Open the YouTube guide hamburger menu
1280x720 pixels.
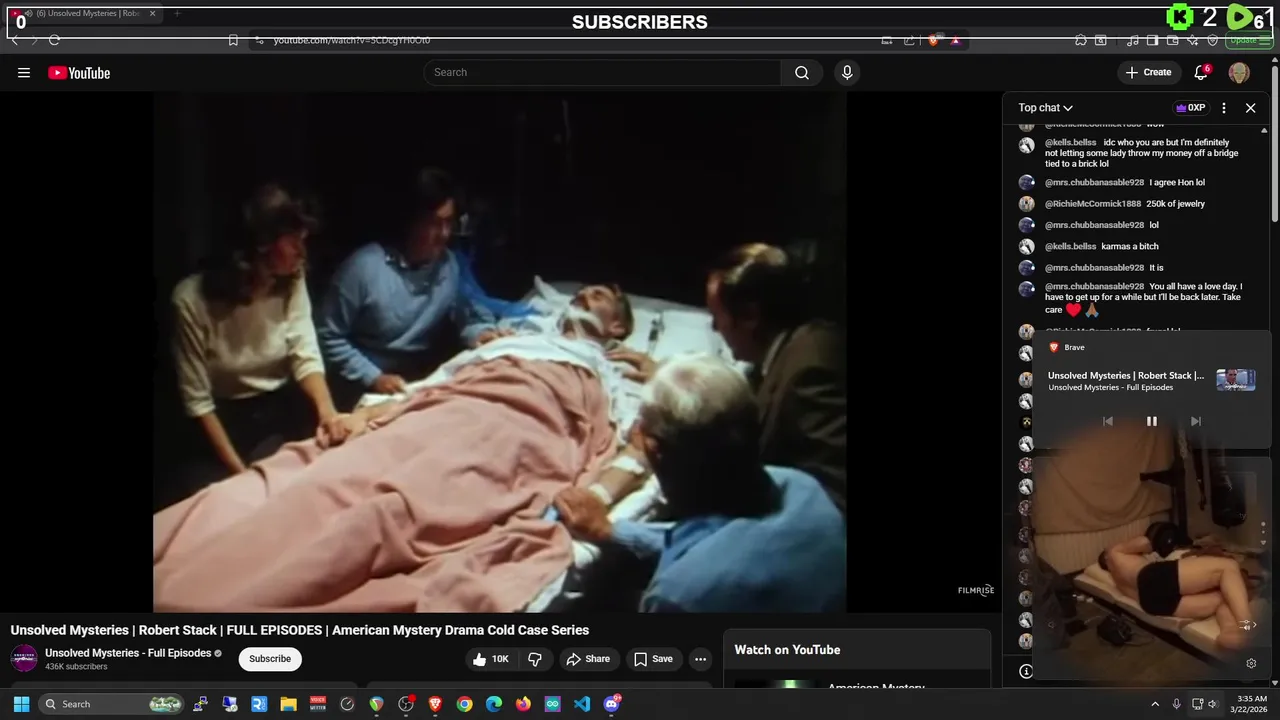[x=24, y=72]
